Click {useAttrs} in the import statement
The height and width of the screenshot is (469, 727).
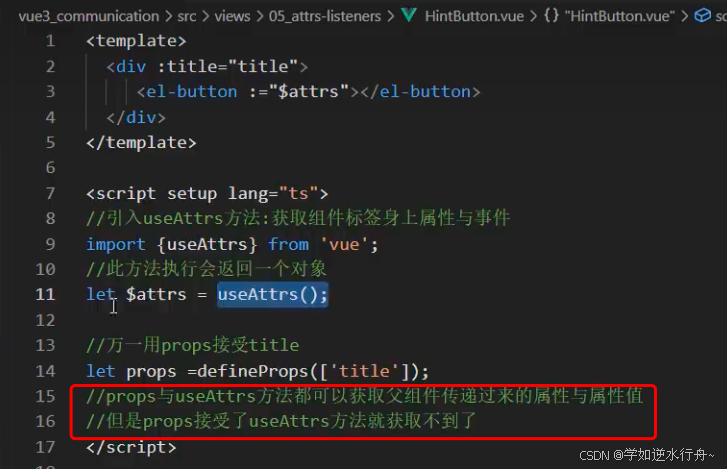(207, 244)
